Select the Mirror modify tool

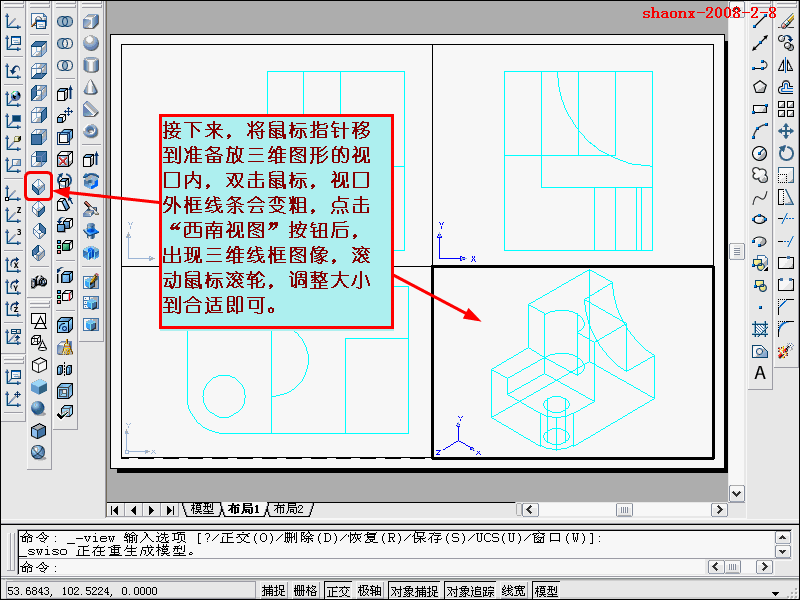point(786,65)
